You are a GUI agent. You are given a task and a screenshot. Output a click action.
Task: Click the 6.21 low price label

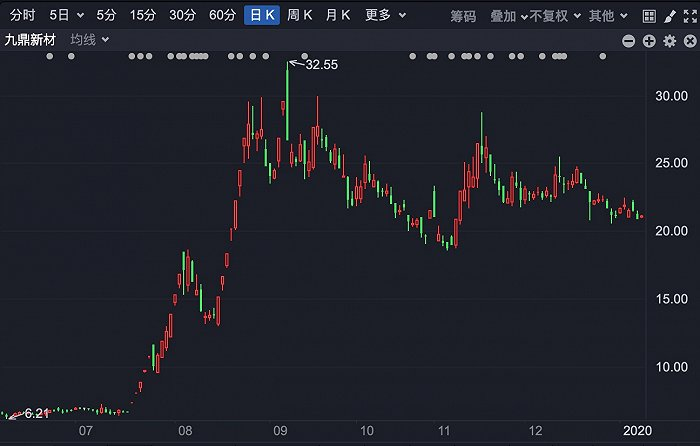37,413
